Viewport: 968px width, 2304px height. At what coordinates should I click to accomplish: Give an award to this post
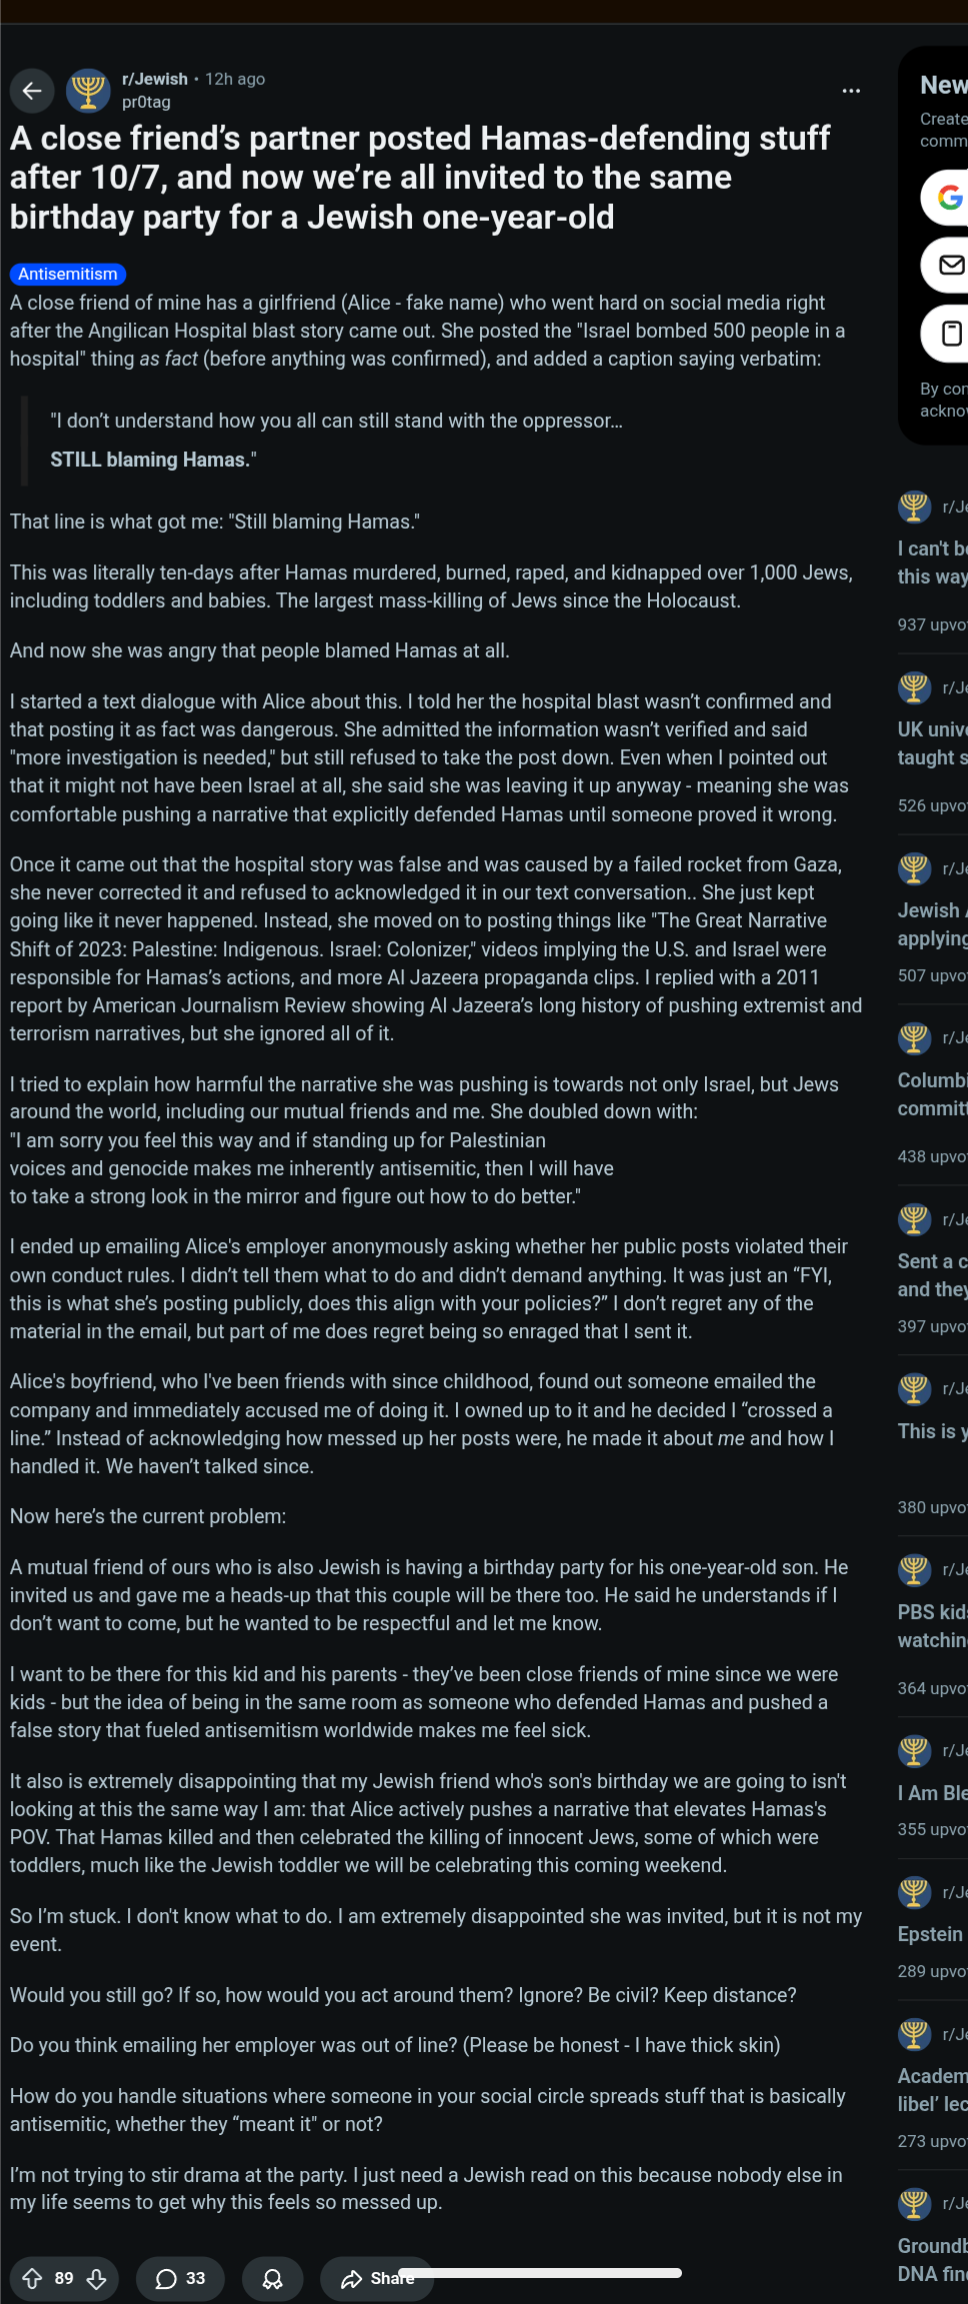[x=272, y=2278]
